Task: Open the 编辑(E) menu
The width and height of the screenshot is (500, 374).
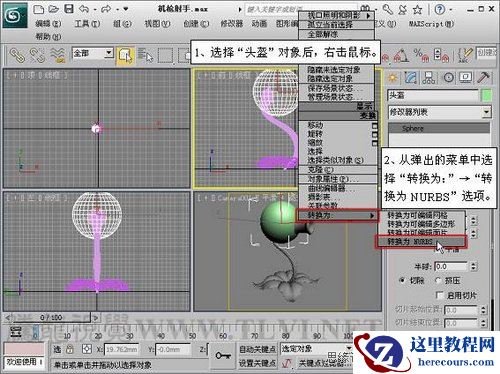Action: (x=48, y=24)
